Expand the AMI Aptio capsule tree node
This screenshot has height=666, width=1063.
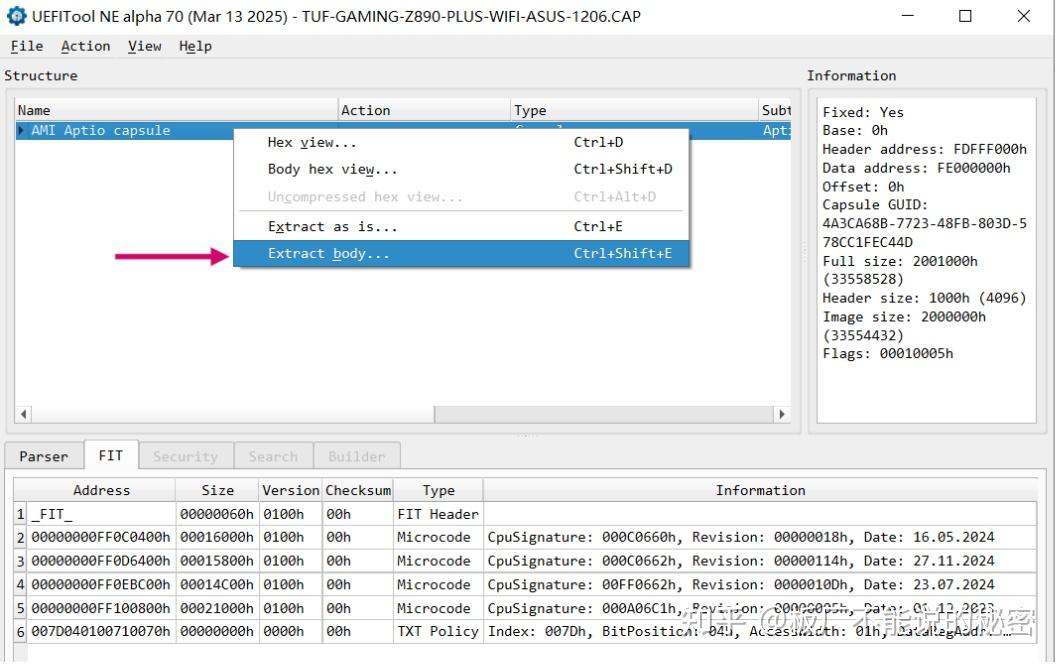pyautogui.click(x=22, y=130)
